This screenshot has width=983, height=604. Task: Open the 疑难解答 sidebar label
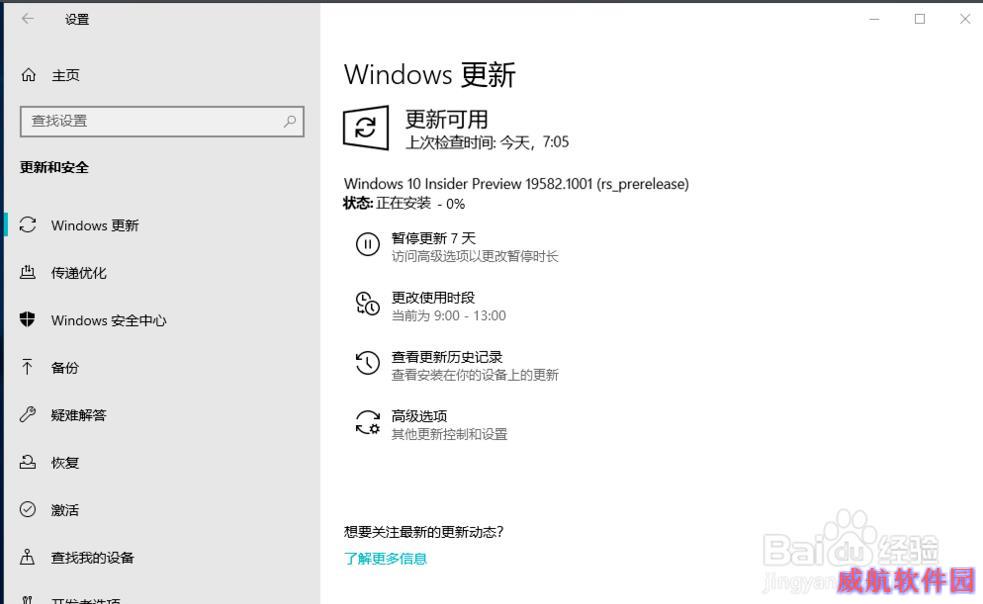tap(79, 415)
